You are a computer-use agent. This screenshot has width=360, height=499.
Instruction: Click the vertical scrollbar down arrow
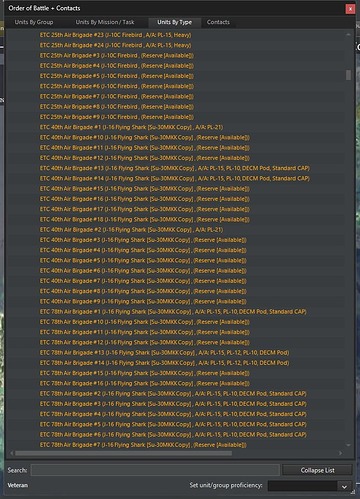(x=348, y=445)
